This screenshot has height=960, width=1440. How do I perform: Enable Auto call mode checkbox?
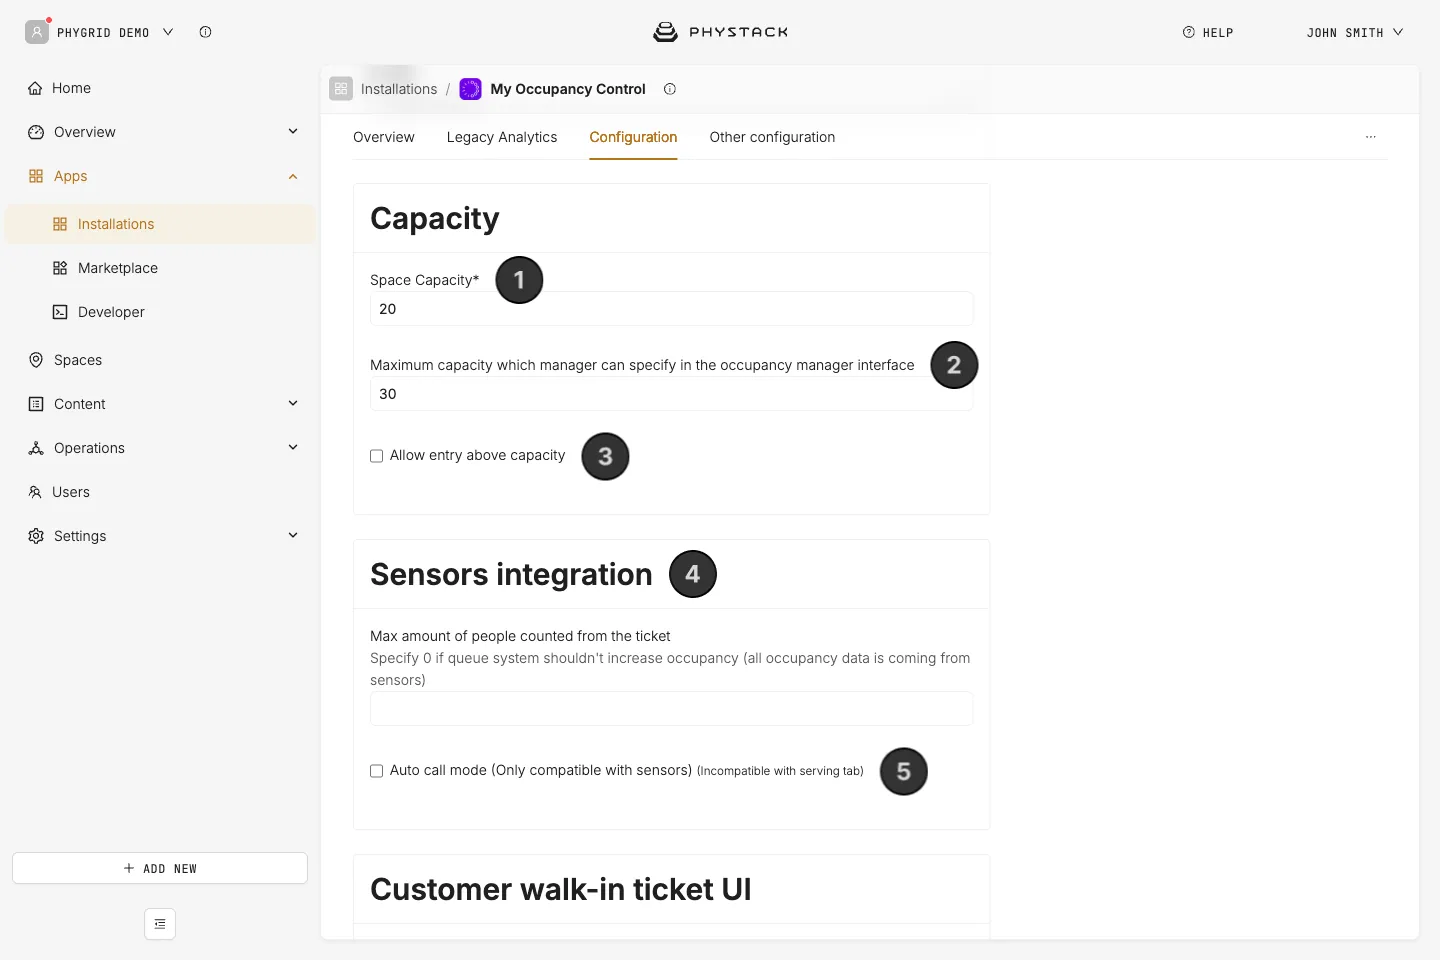[377, 771]
